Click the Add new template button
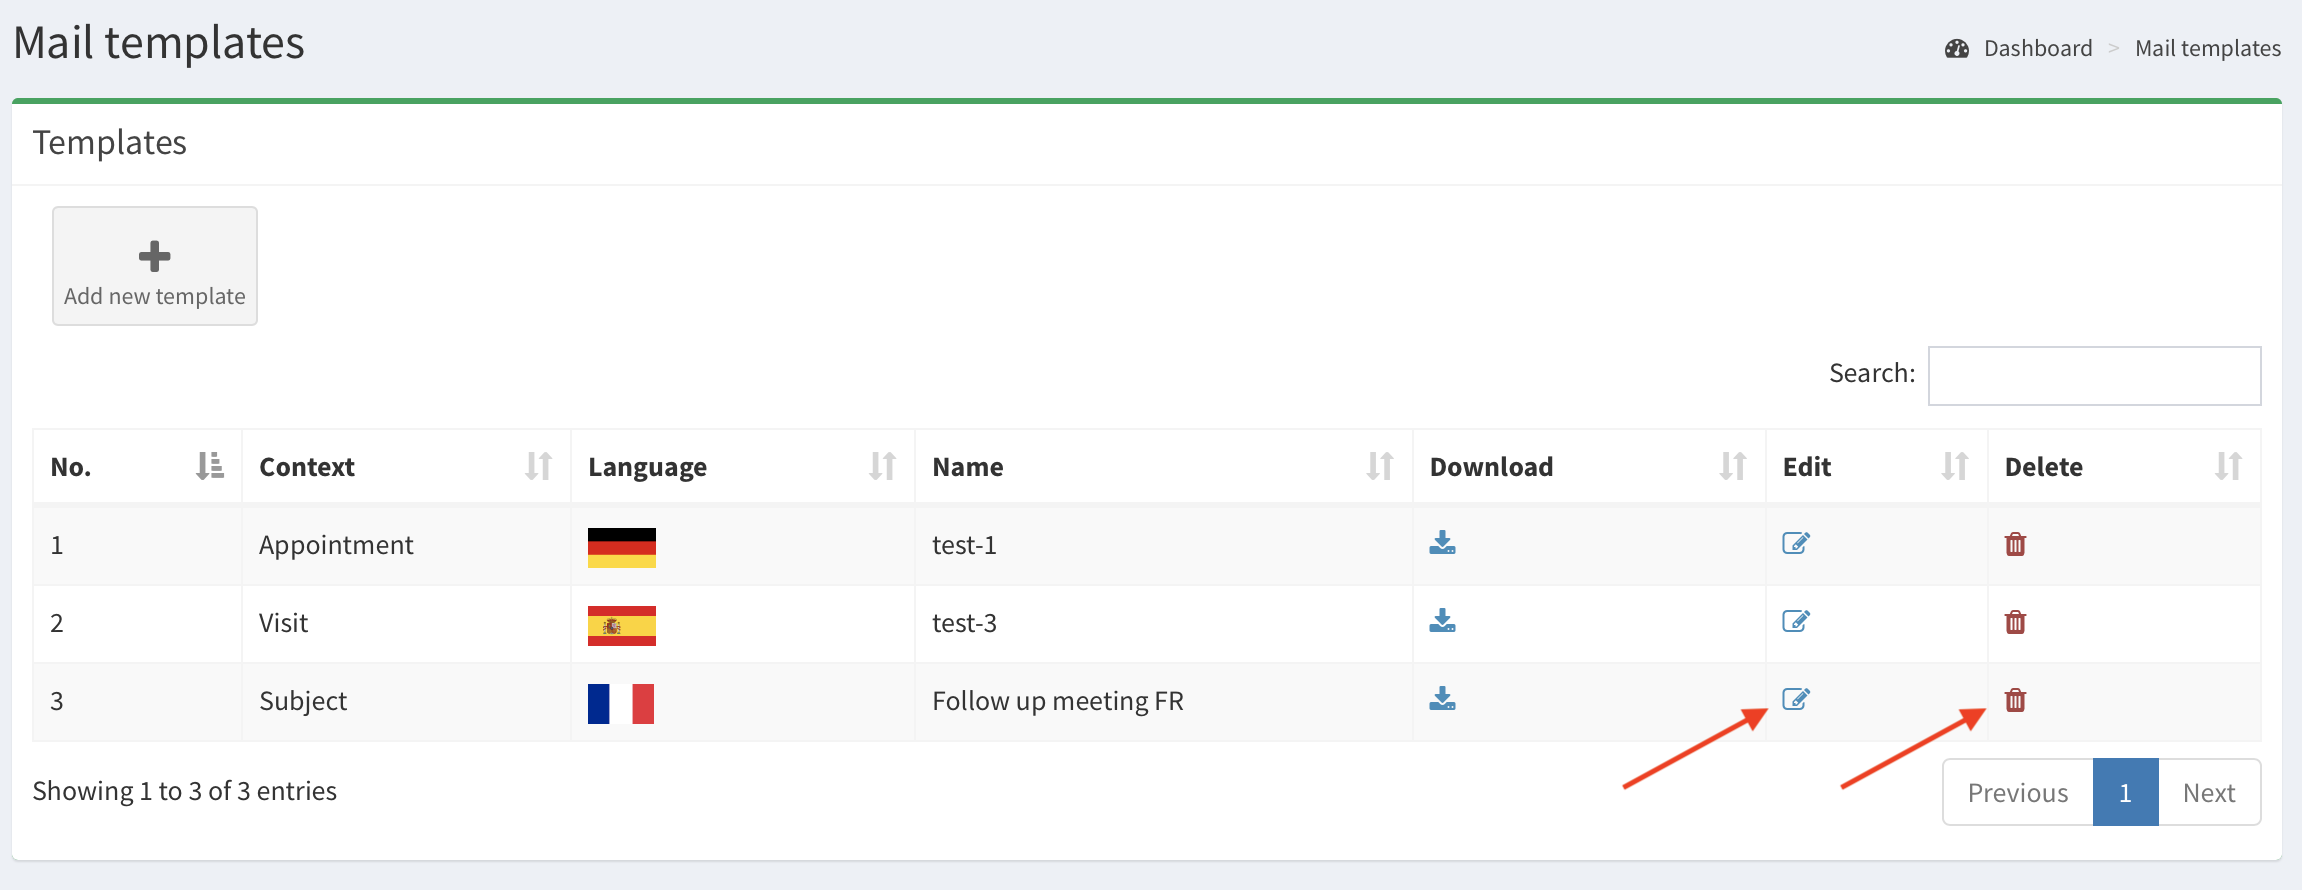This screenshot has height=890, width=2302. (155, 266)
